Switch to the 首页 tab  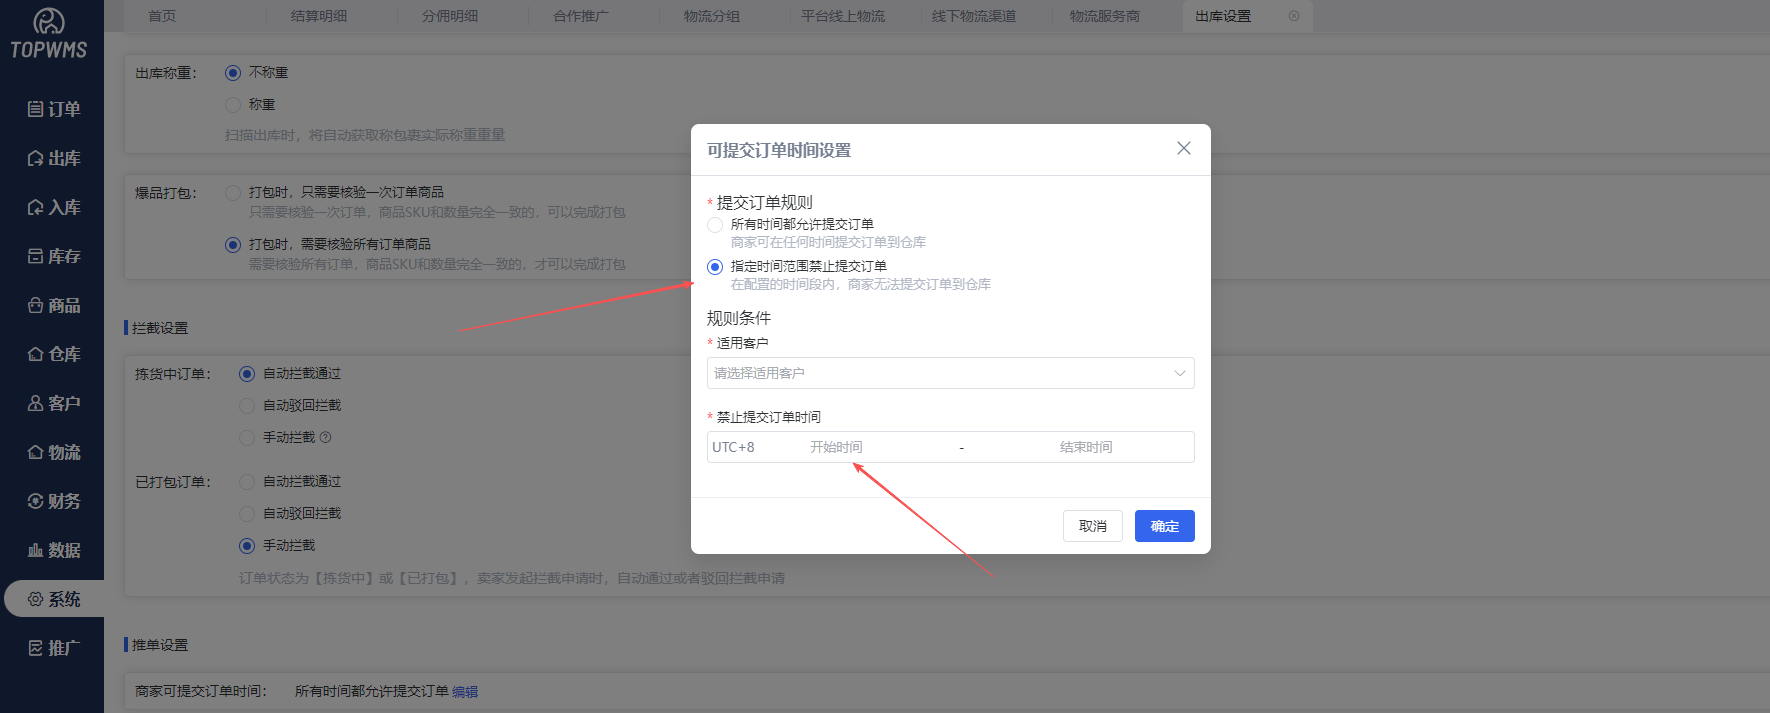(162, 16)
